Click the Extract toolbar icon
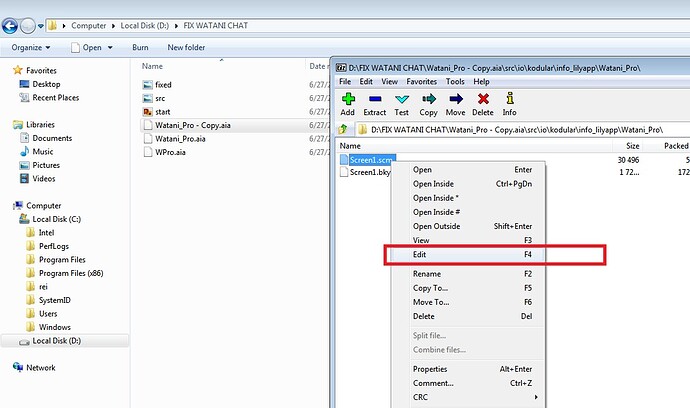This screenshot has width=690, height=408. point(375,99)
